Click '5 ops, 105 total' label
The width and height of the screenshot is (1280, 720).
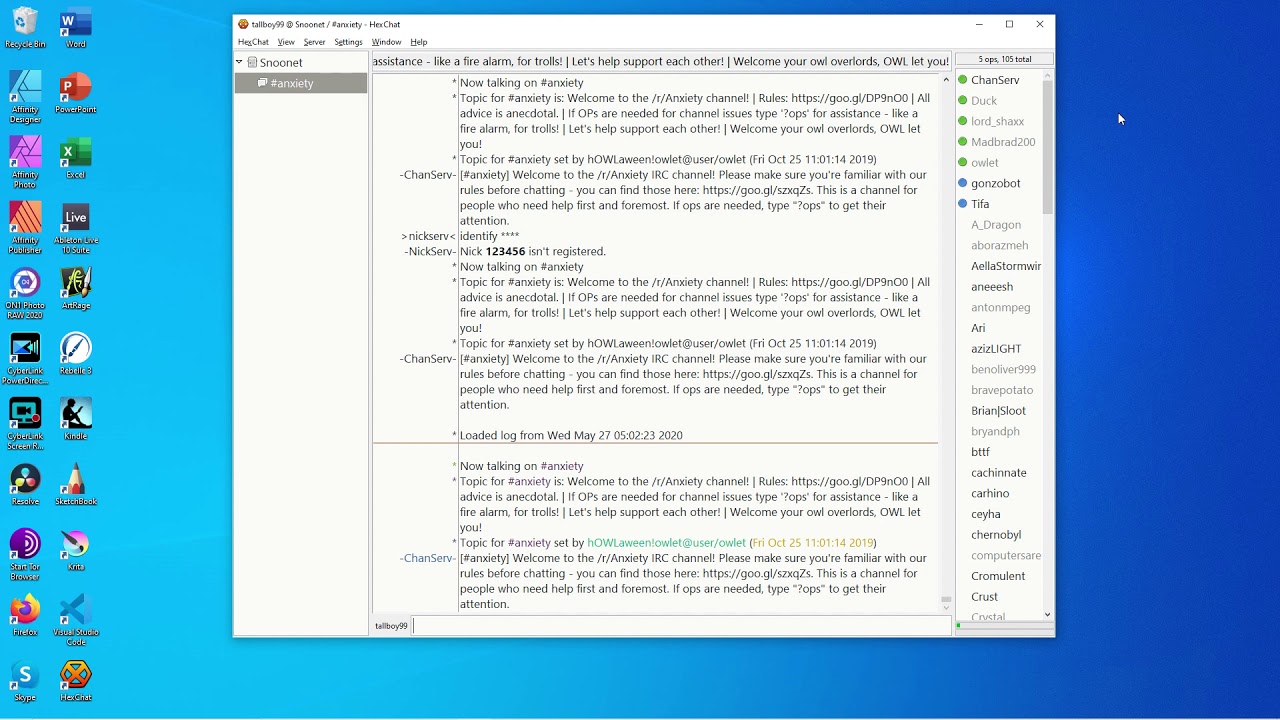coord(1004,59)
